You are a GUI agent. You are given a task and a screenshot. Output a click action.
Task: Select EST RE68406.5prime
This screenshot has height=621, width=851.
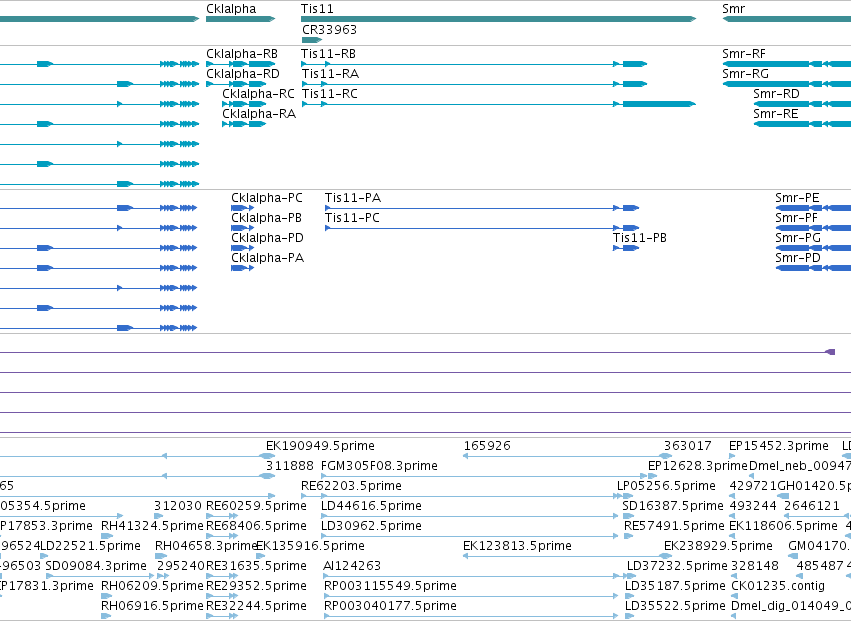pos(257,527)
